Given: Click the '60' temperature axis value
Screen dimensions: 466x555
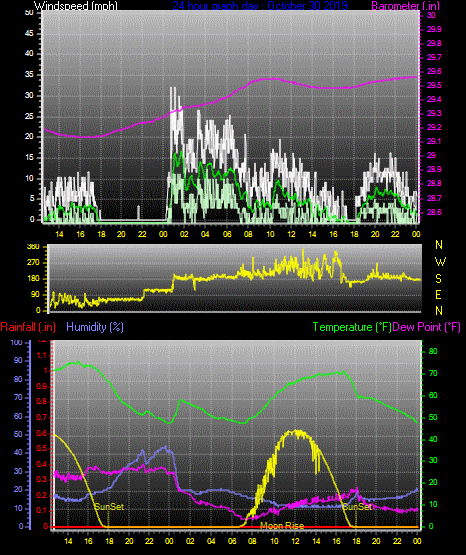Looking at the screenshot, I should pos(433,395).
